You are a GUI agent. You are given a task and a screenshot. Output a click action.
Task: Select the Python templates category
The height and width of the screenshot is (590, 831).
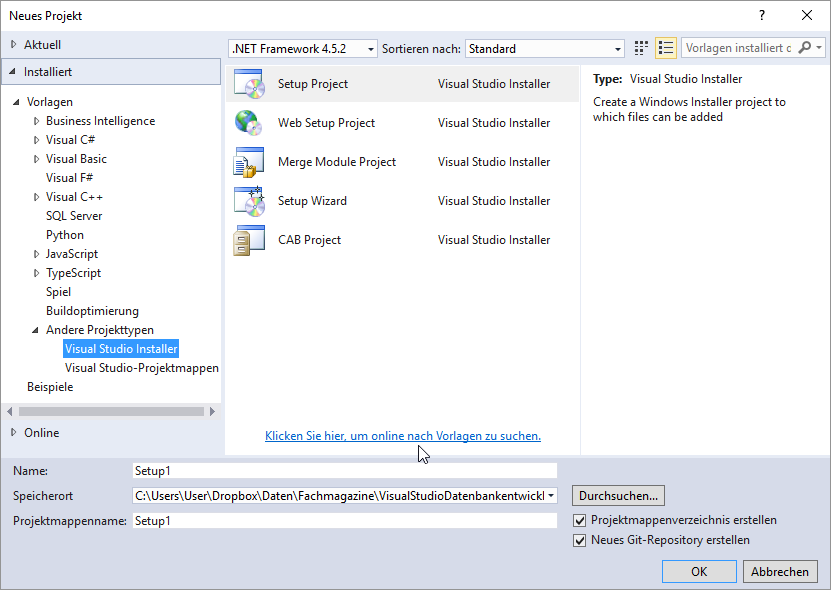coord(64,235)
